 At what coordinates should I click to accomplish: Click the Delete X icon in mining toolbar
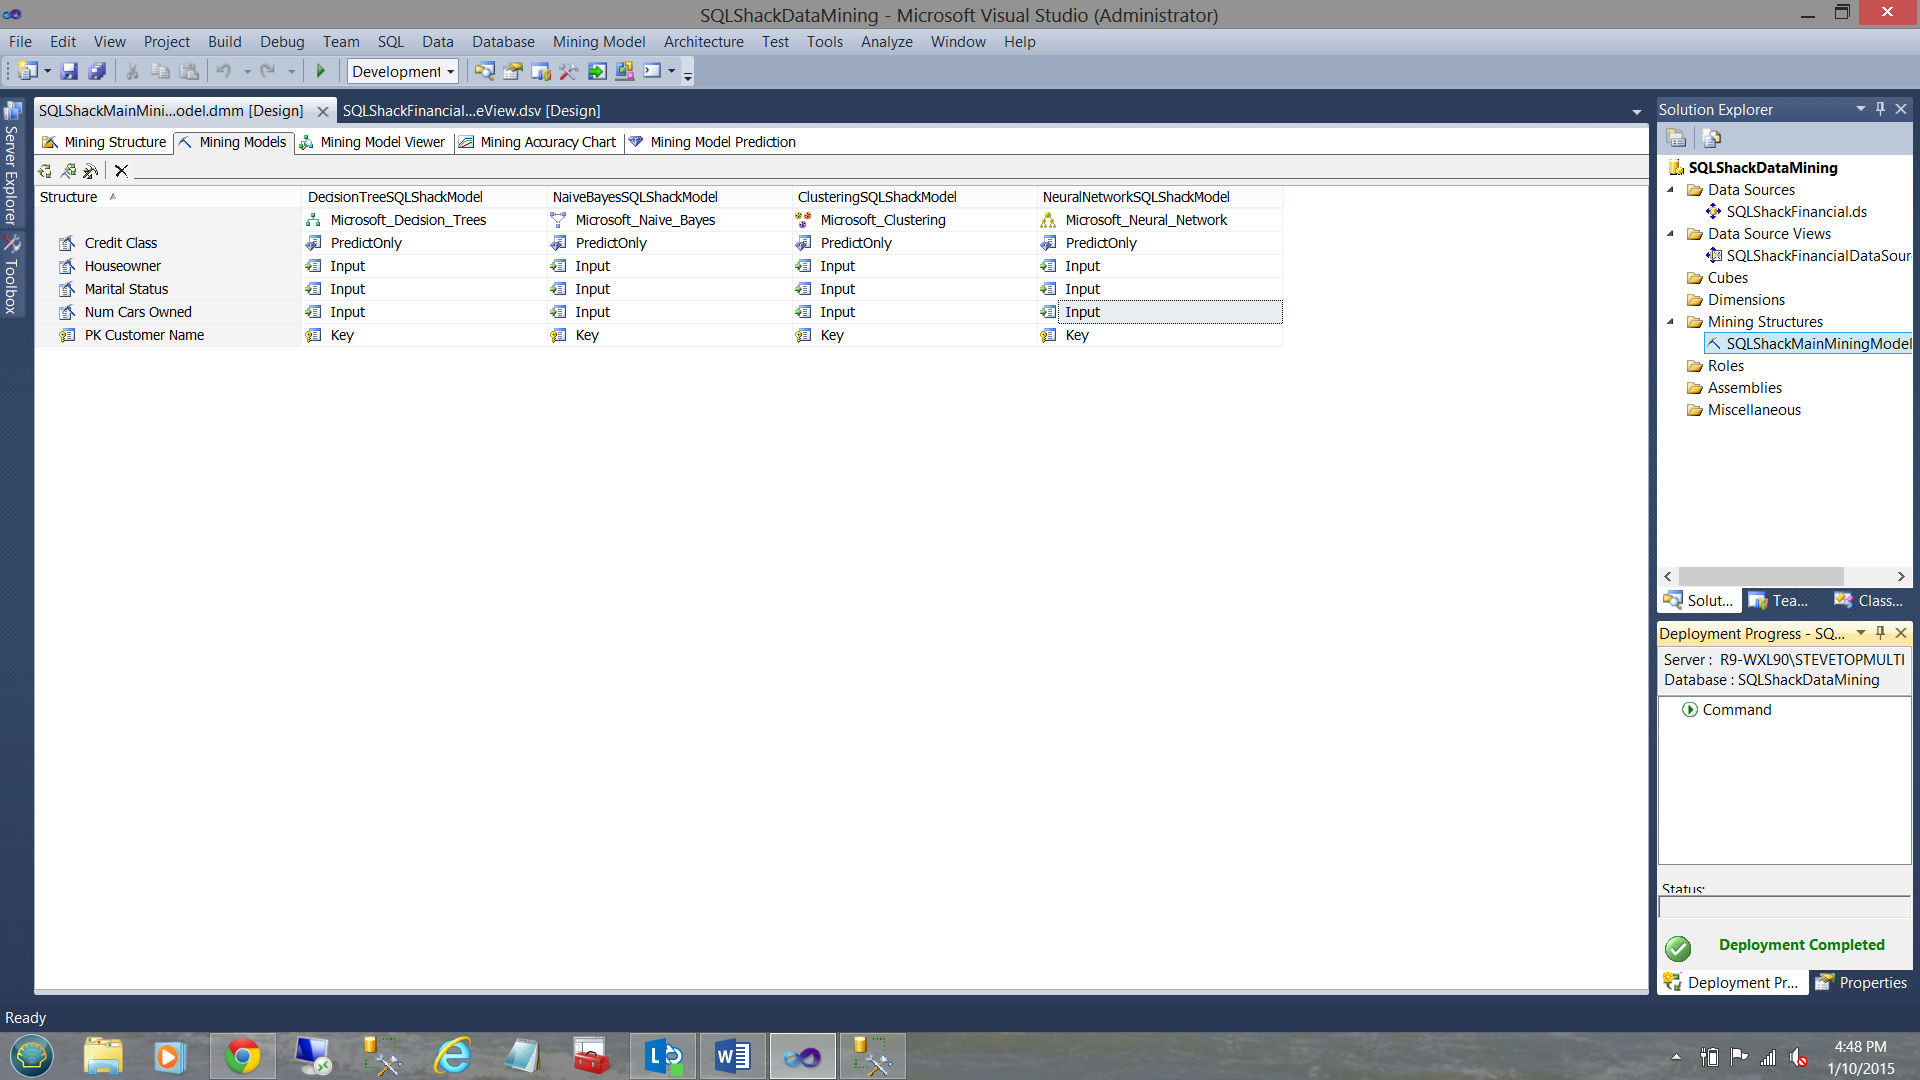pyautogui.click(x=122, y=171)
